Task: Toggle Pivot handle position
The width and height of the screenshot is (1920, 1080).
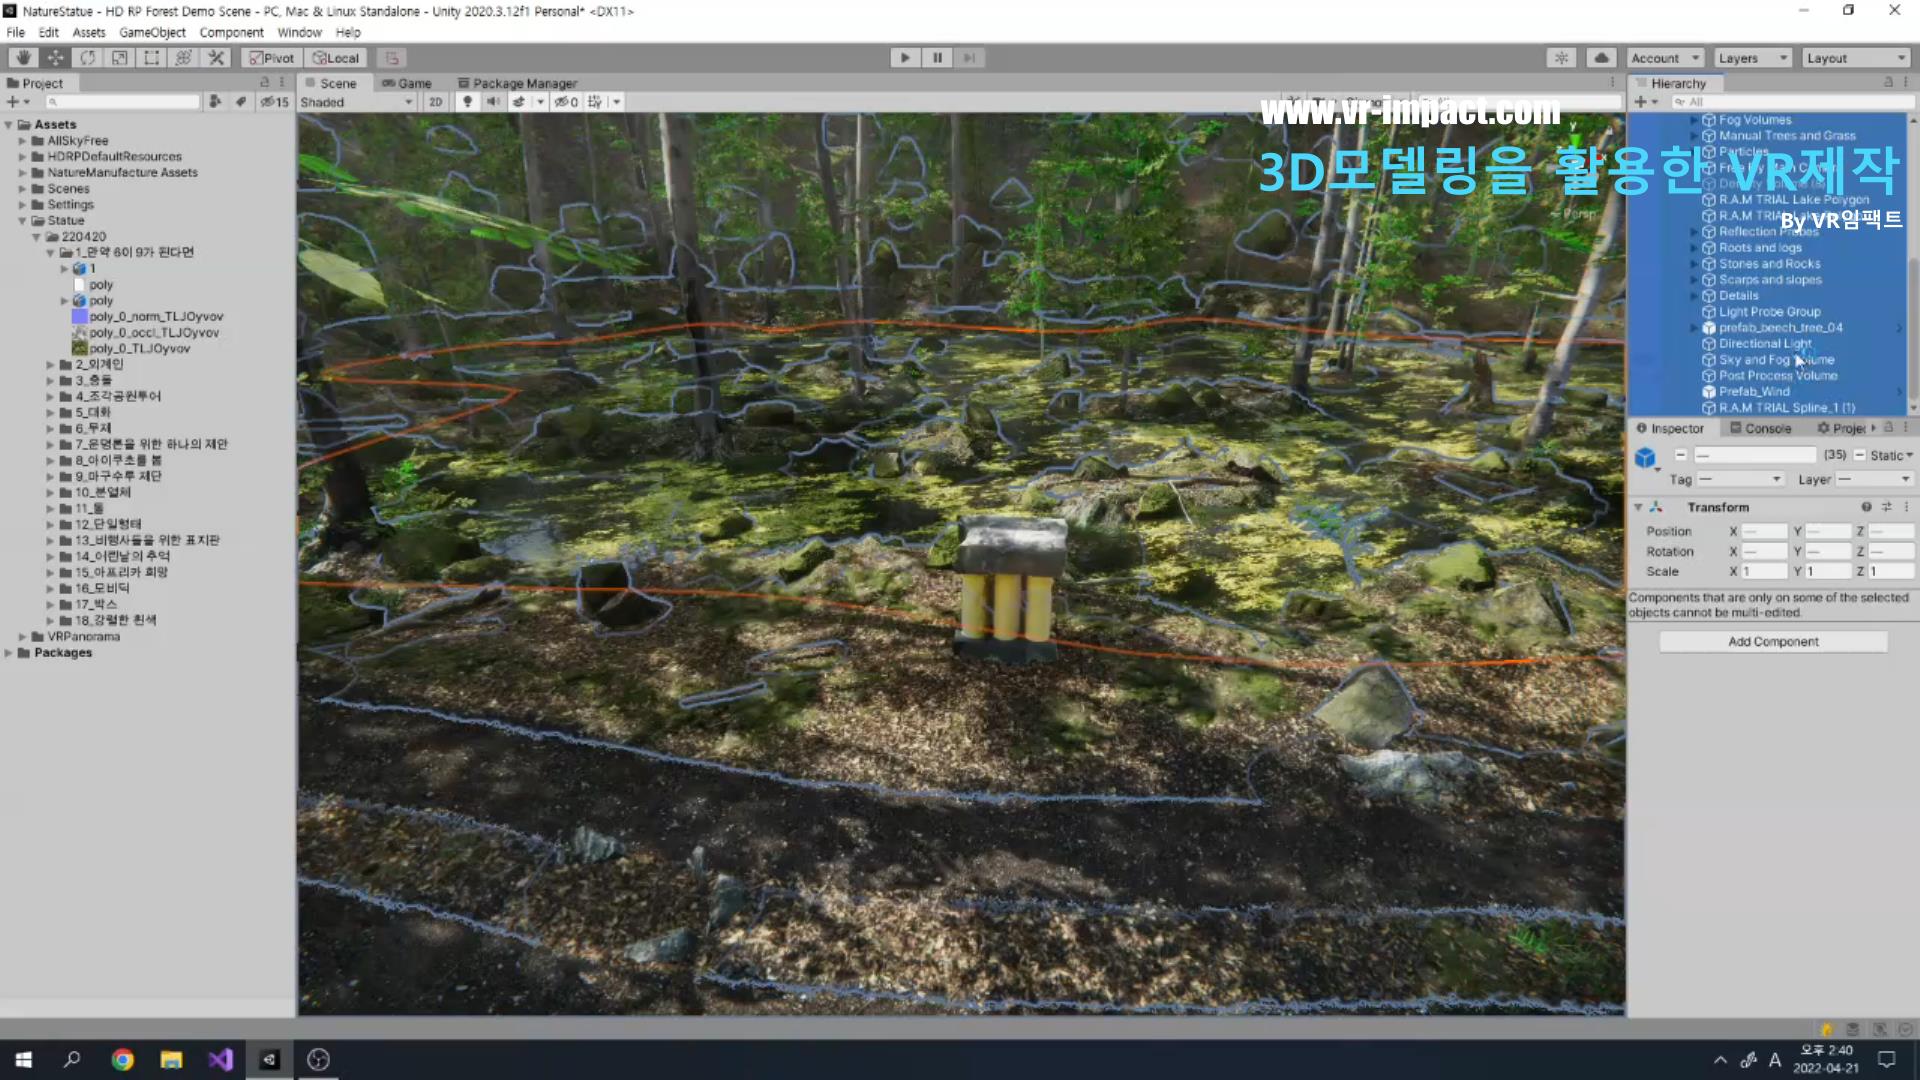Action: [272, 58]
